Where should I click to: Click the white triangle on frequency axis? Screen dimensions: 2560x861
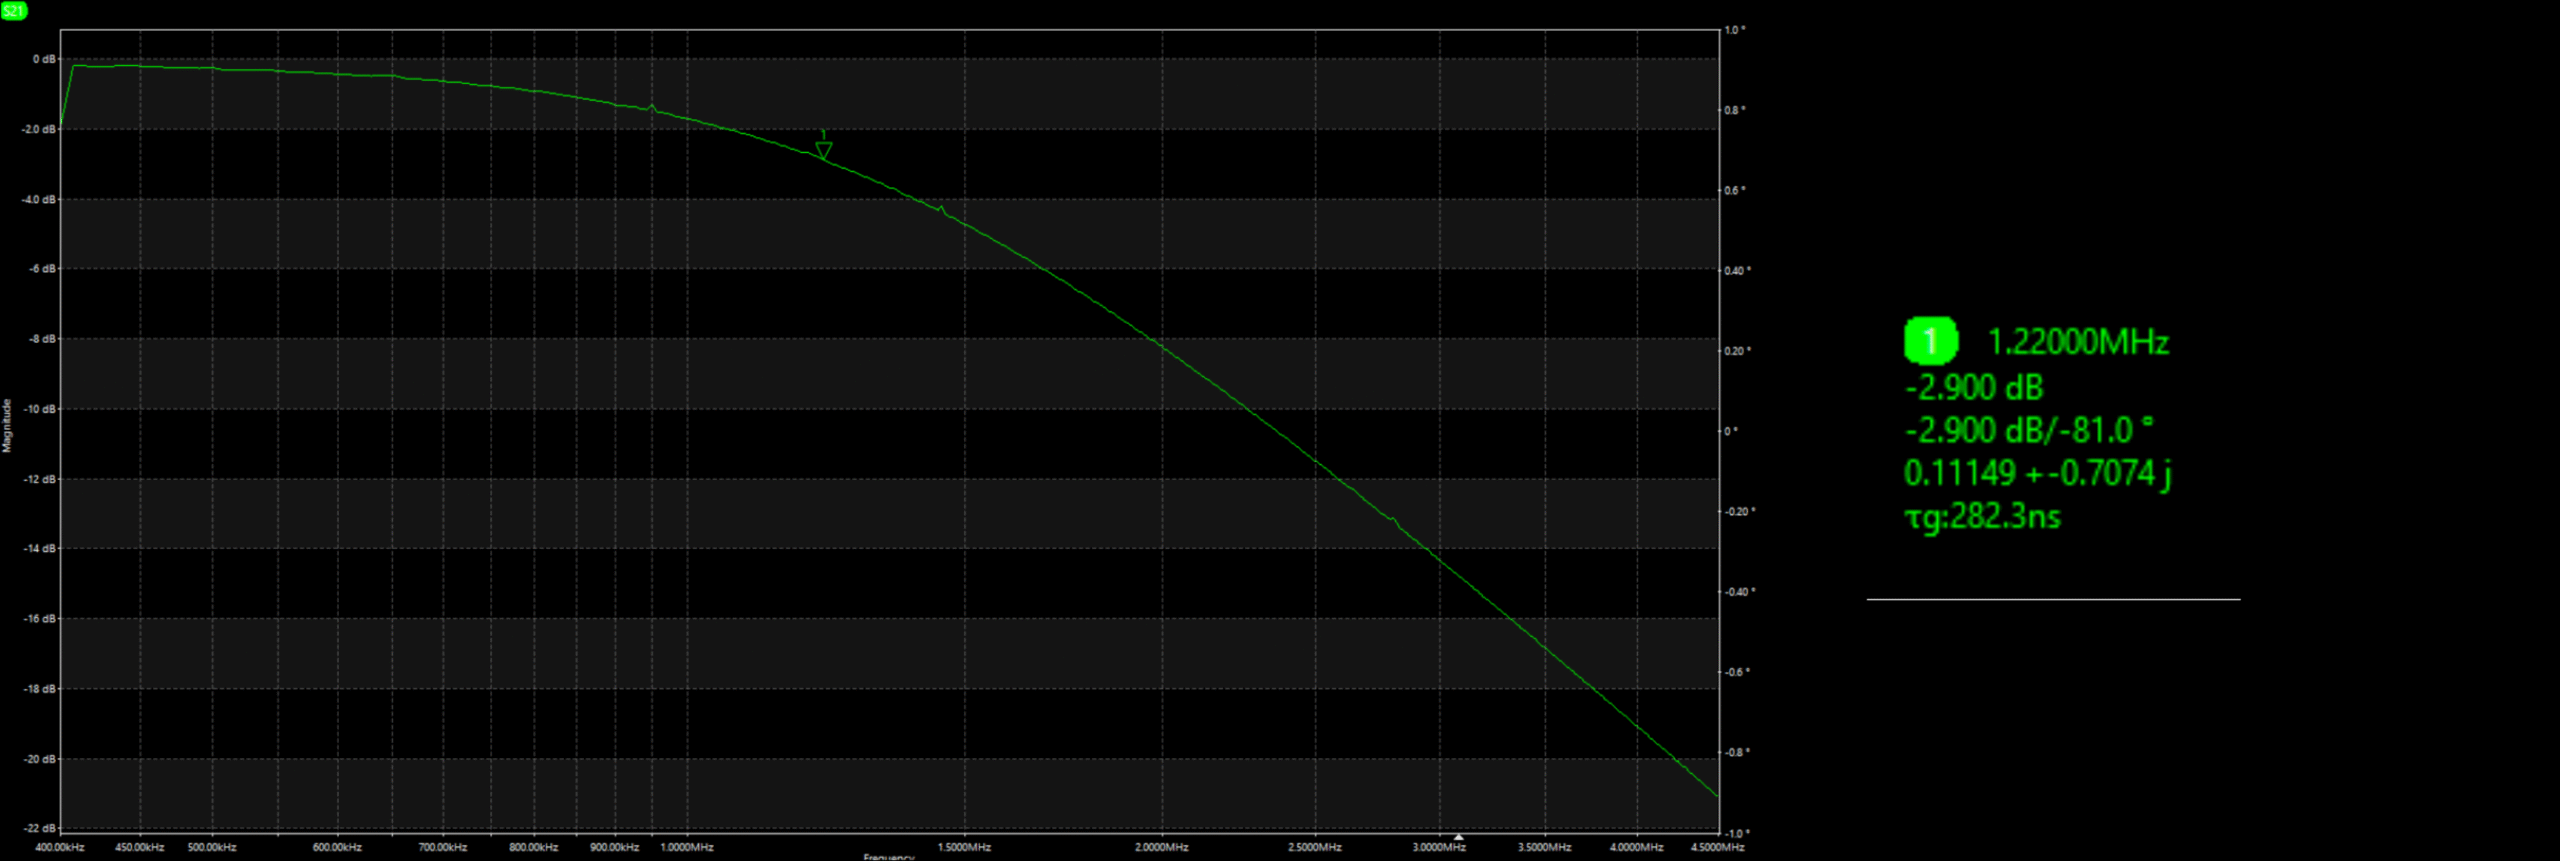click(x=1458, y=836)
